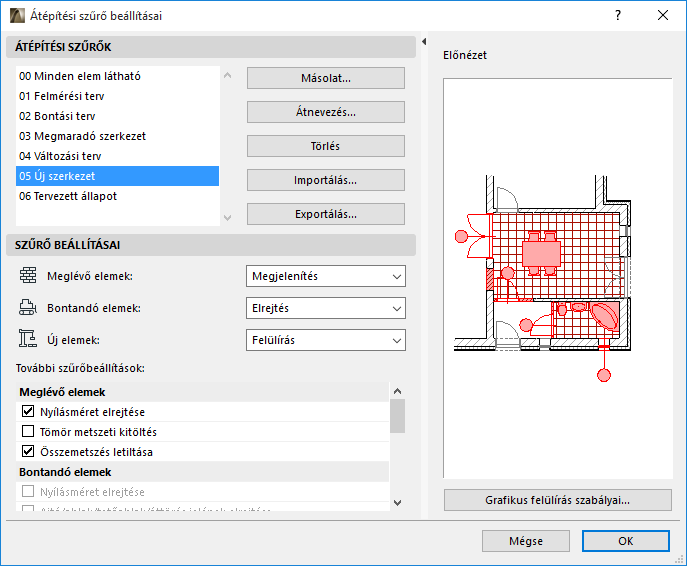The height and width of the screenshot is (566, 687).
Task: Select '00 Minden elem látható' filter
Action: click(117, 76)
